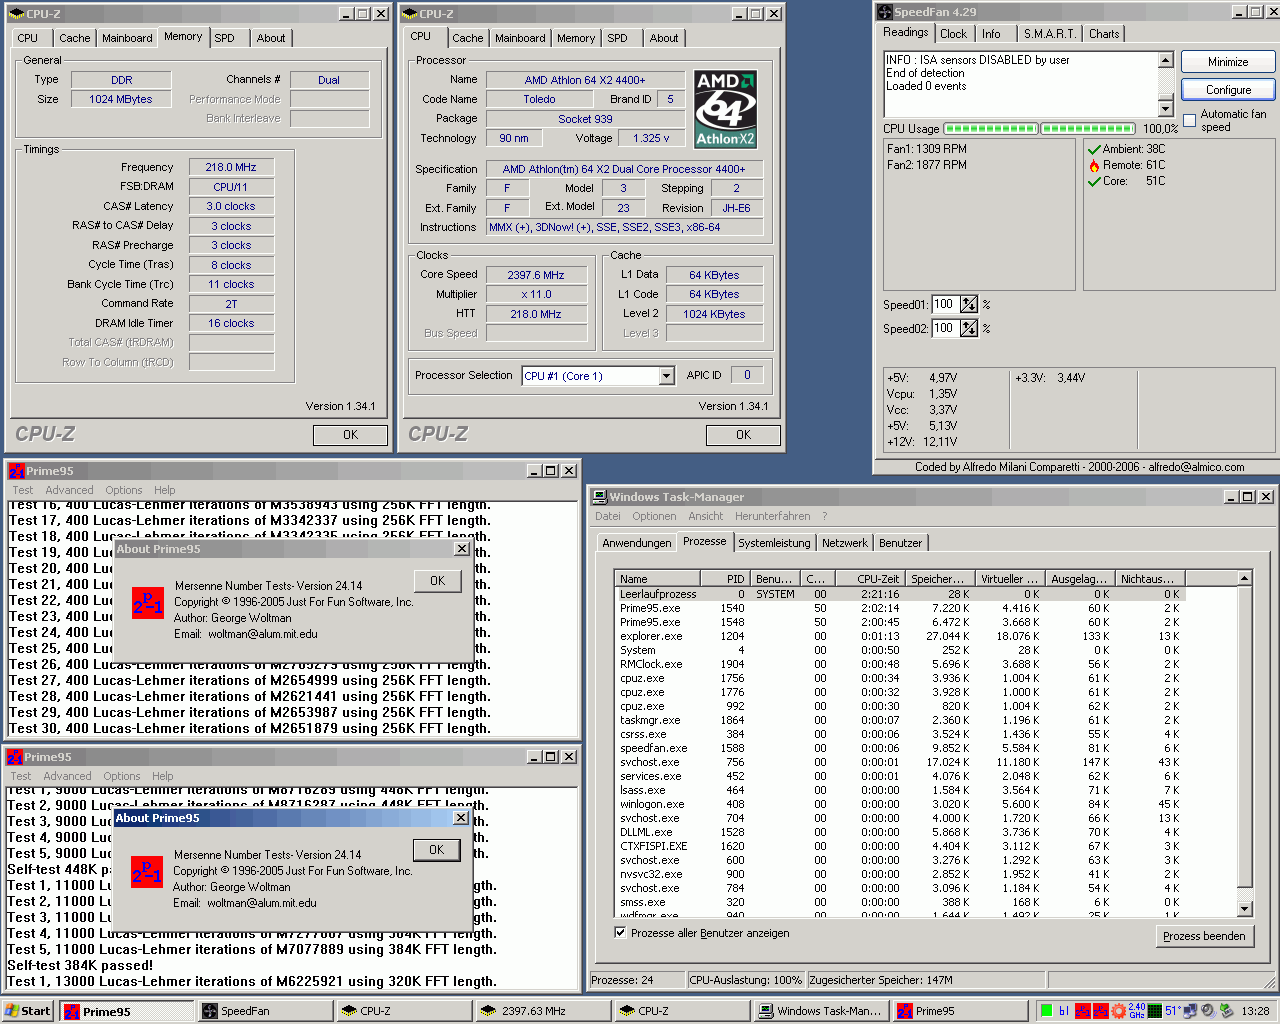The width and height of the screenshot is (1280, 1024).
Task: Open Datei menu in Task-Manager
Action: (608, 516)
